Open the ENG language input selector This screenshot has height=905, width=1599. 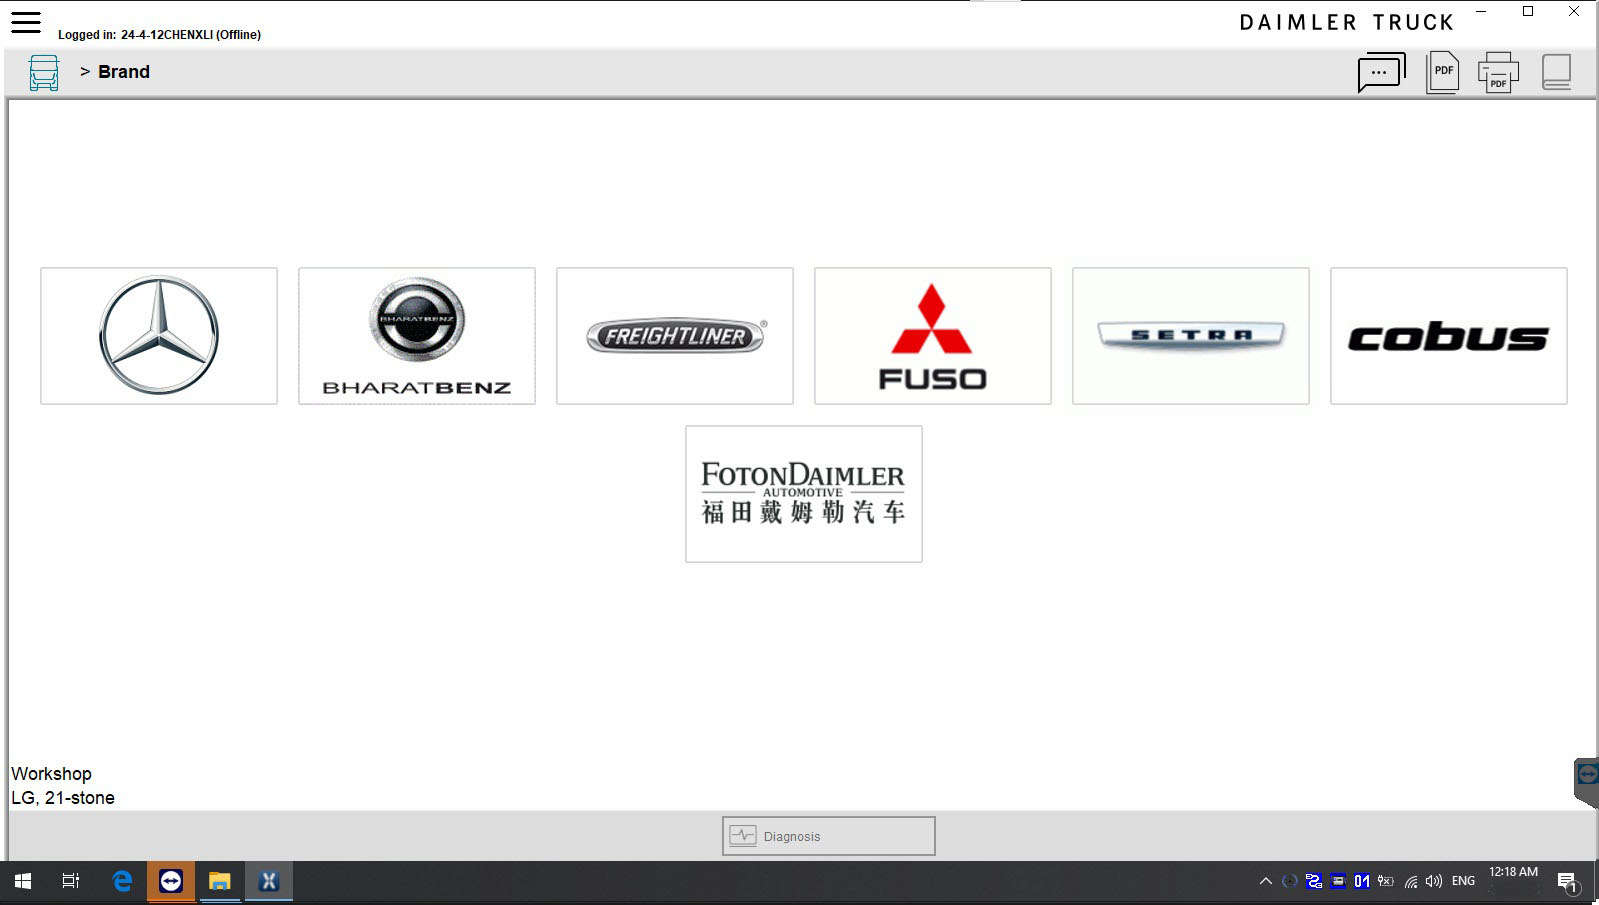point(1463,881)
